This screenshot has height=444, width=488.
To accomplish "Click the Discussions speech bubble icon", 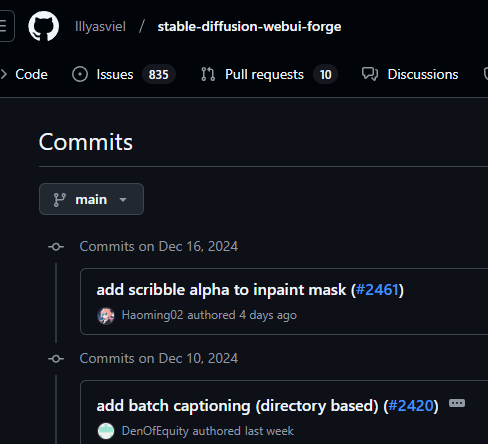I will click(x=370, y=74).
